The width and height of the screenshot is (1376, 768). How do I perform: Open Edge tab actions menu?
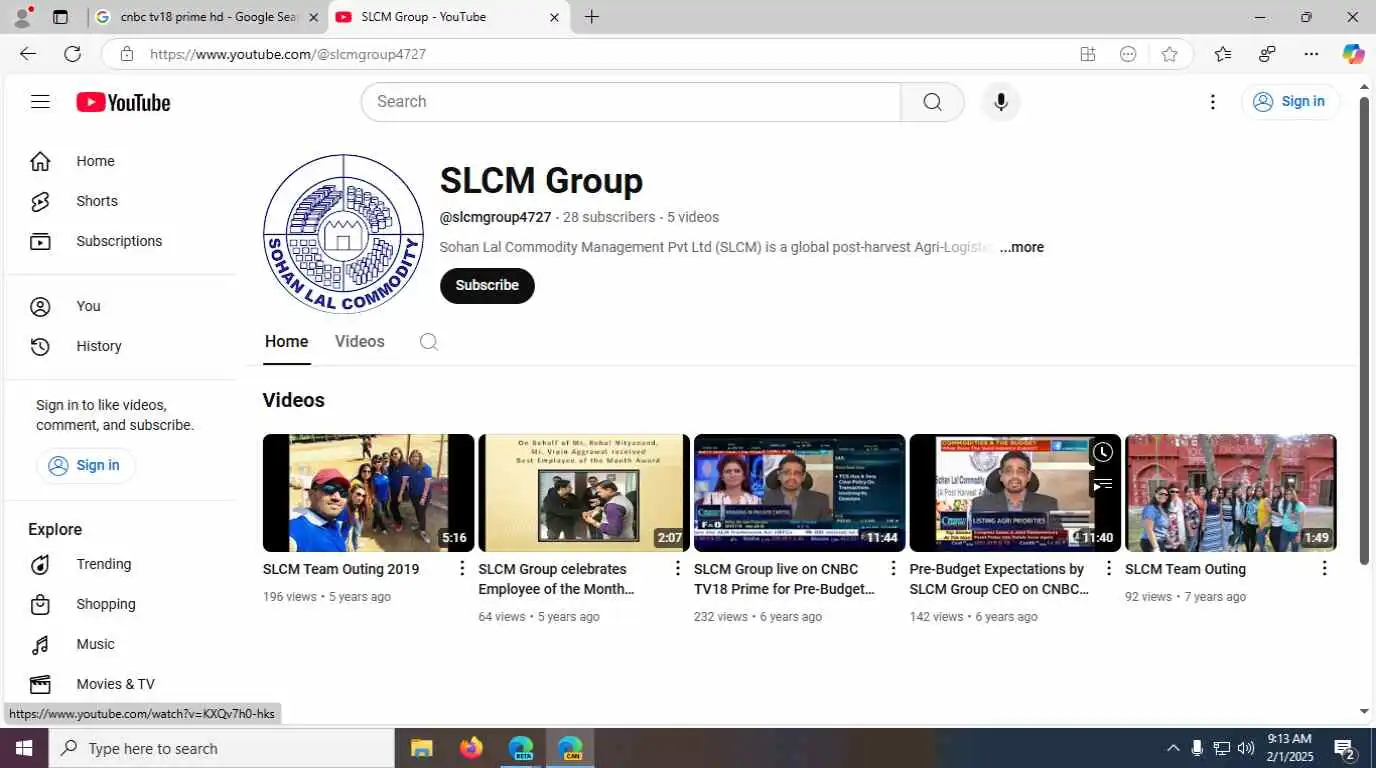[60, 17]
